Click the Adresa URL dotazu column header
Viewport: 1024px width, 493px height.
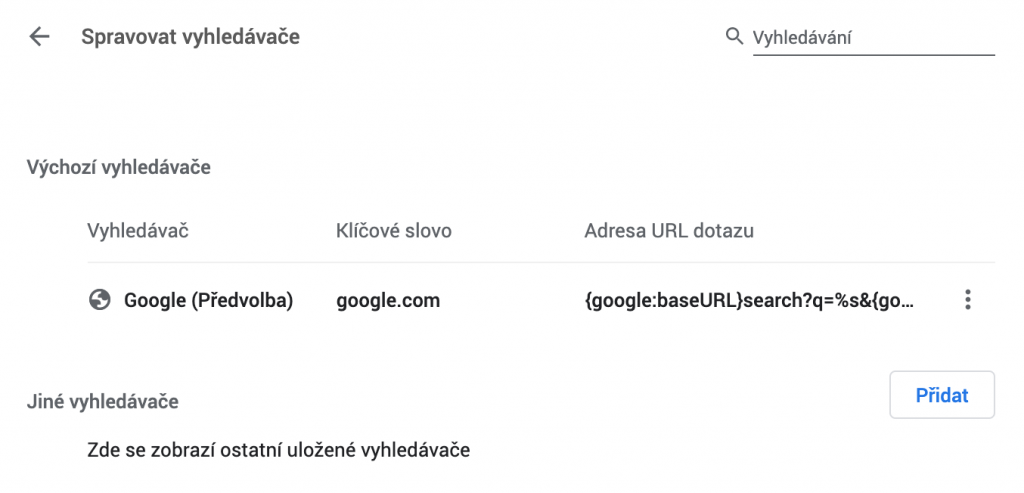[669, 231]
